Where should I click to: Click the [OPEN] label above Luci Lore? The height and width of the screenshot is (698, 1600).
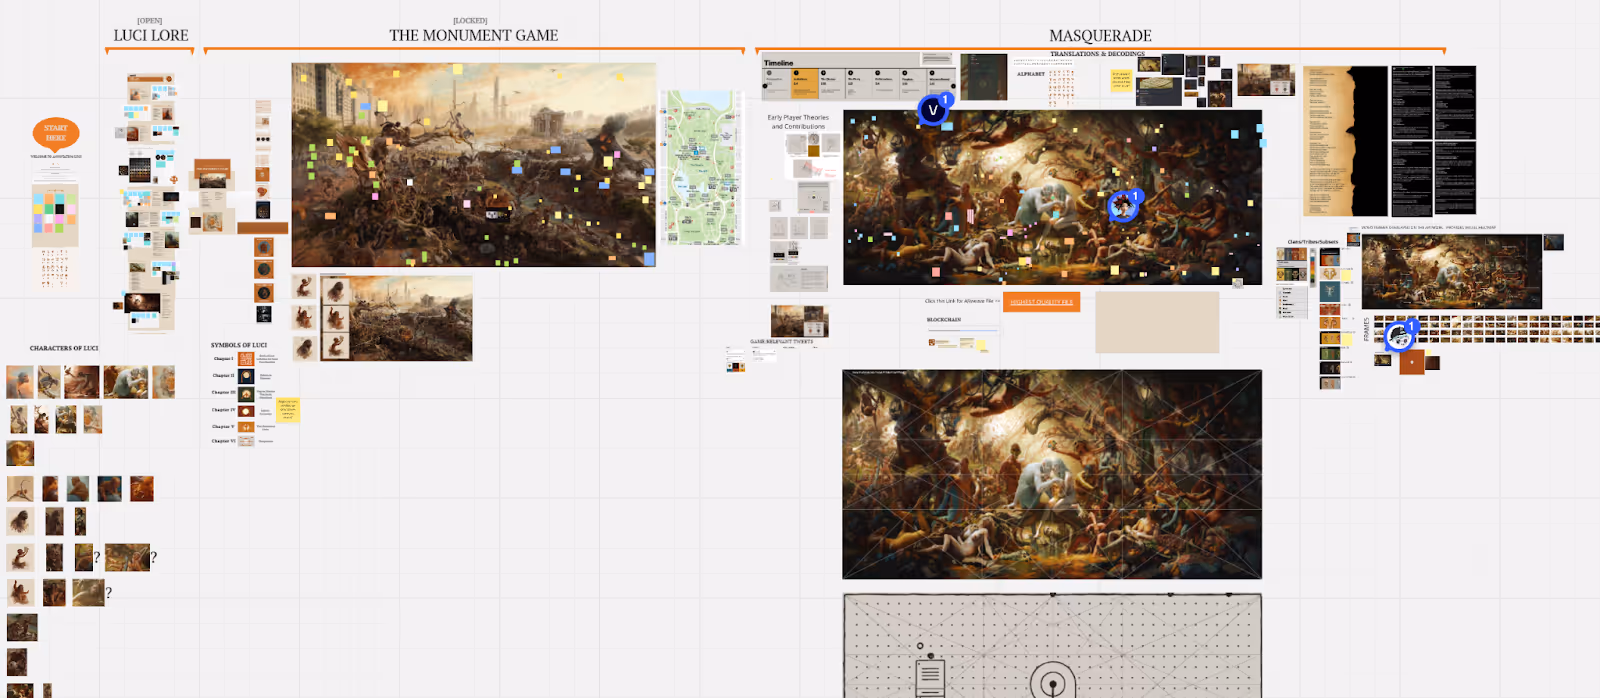click(150, 21)
